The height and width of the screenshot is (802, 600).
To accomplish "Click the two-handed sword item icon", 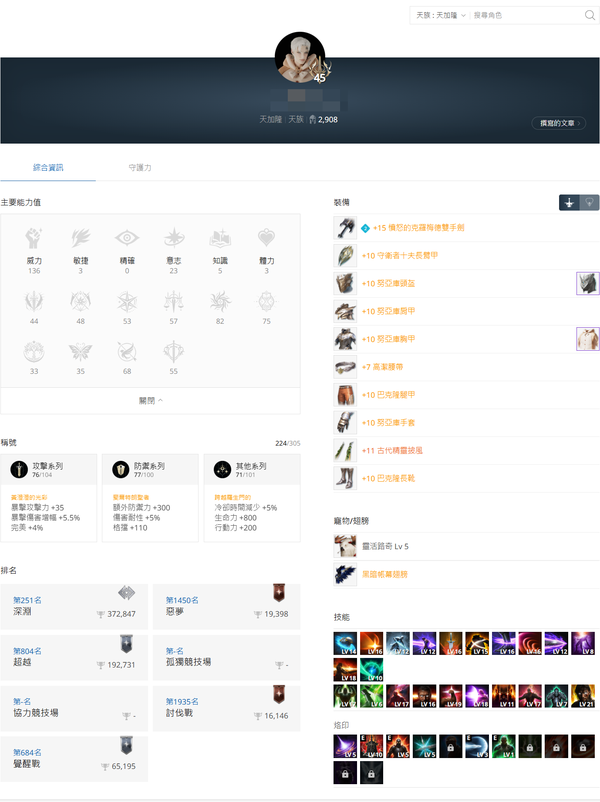I will 345,228.
